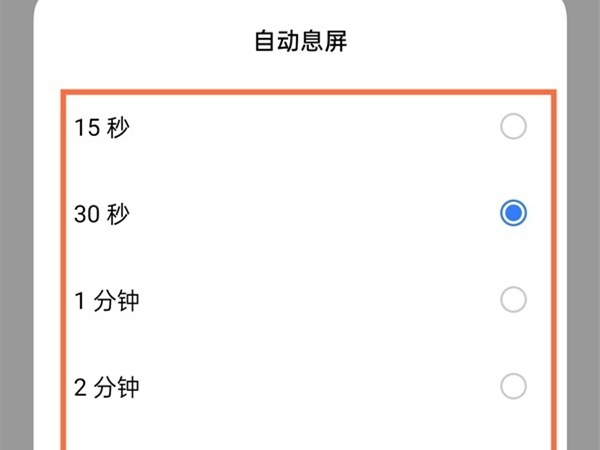Click the selected 30 秒 radio button
Image resolution: width=600 pixels, height=450 pixels.
point(513,213)
